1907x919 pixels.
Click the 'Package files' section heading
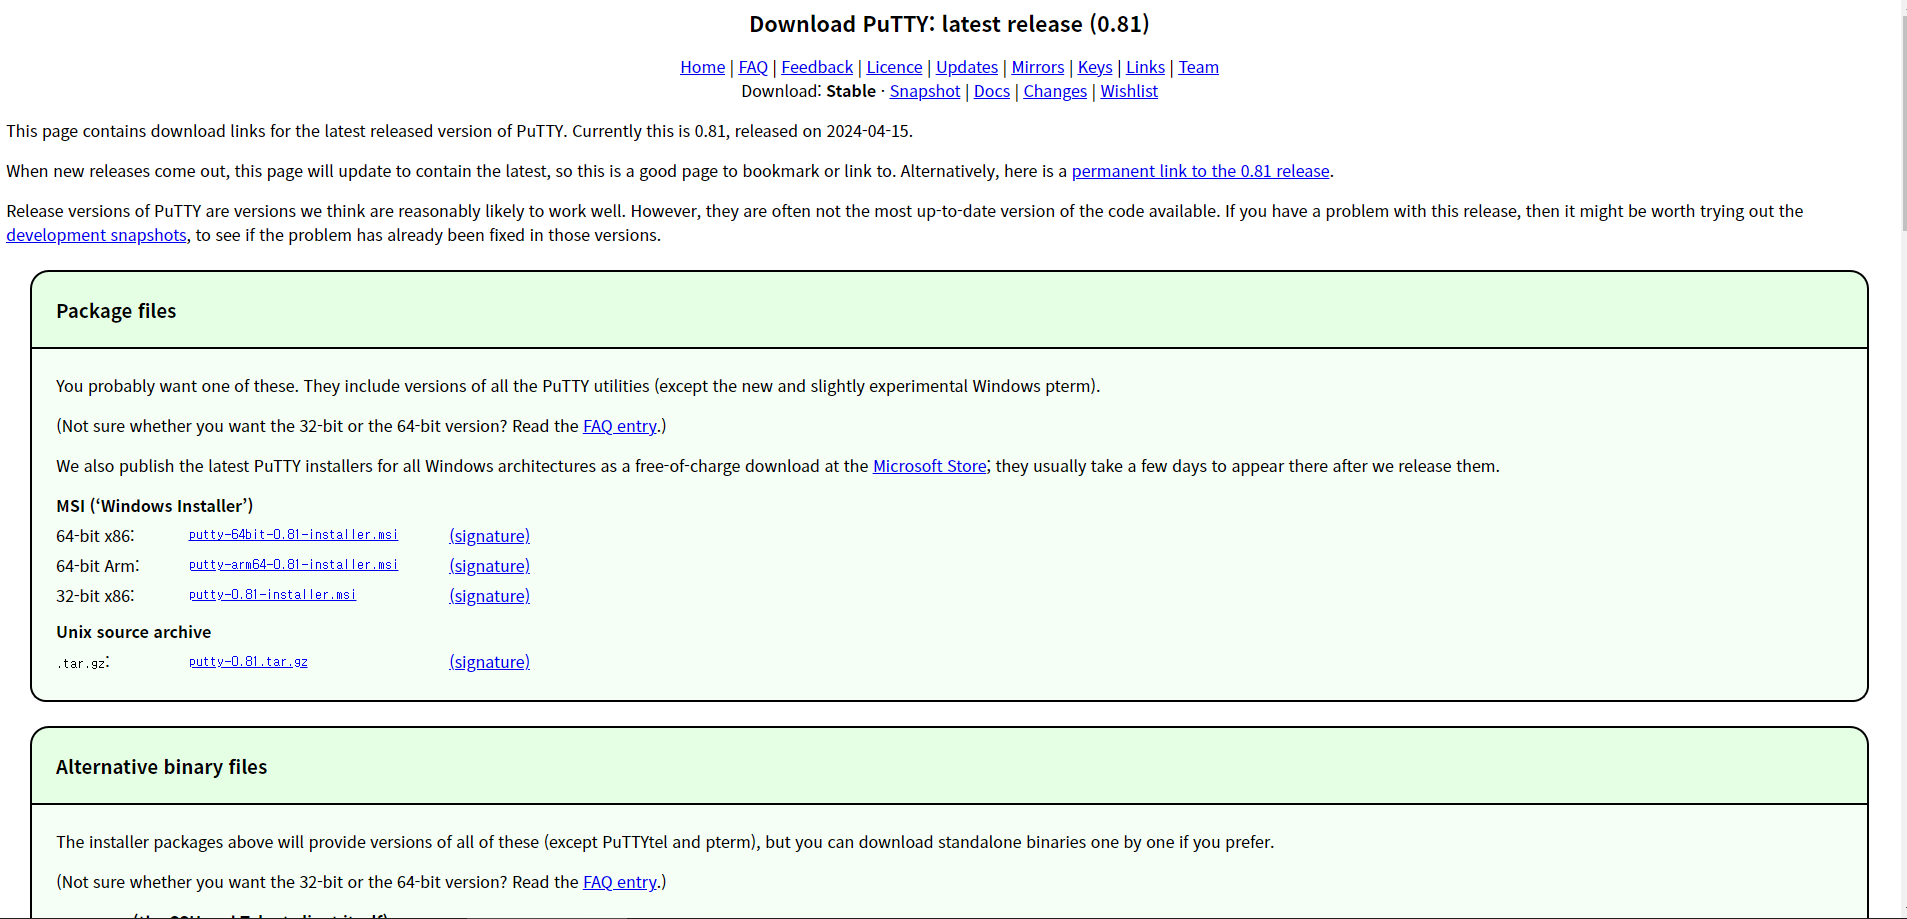[116, 311]
